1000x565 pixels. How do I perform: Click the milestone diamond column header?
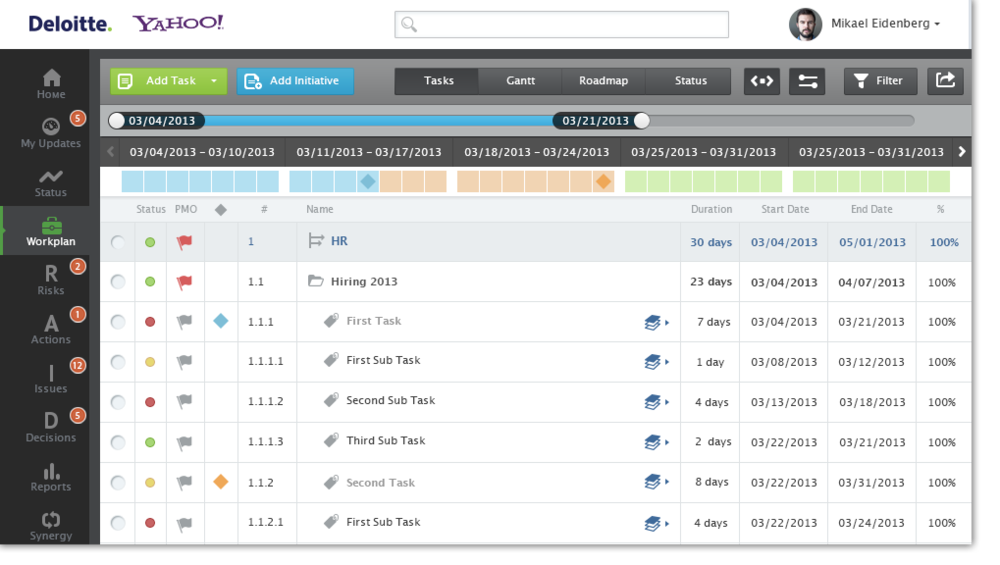[x=221, y=209]
